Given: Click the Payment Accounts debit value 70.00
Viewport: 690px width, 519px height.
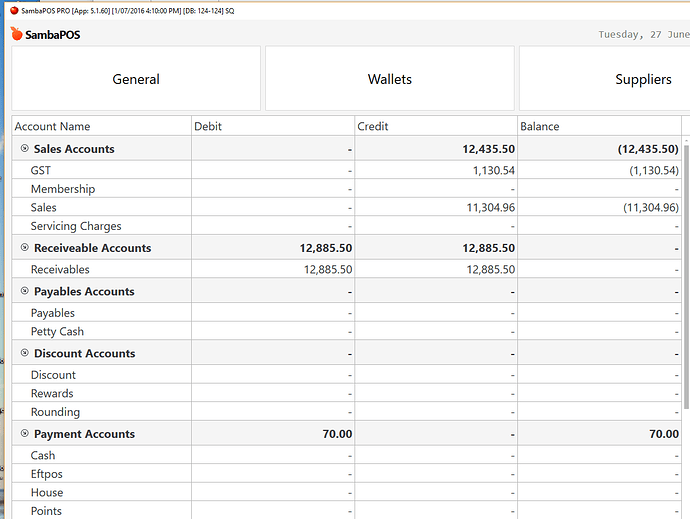Looking at the screenshot, I should tap(337, 434).
